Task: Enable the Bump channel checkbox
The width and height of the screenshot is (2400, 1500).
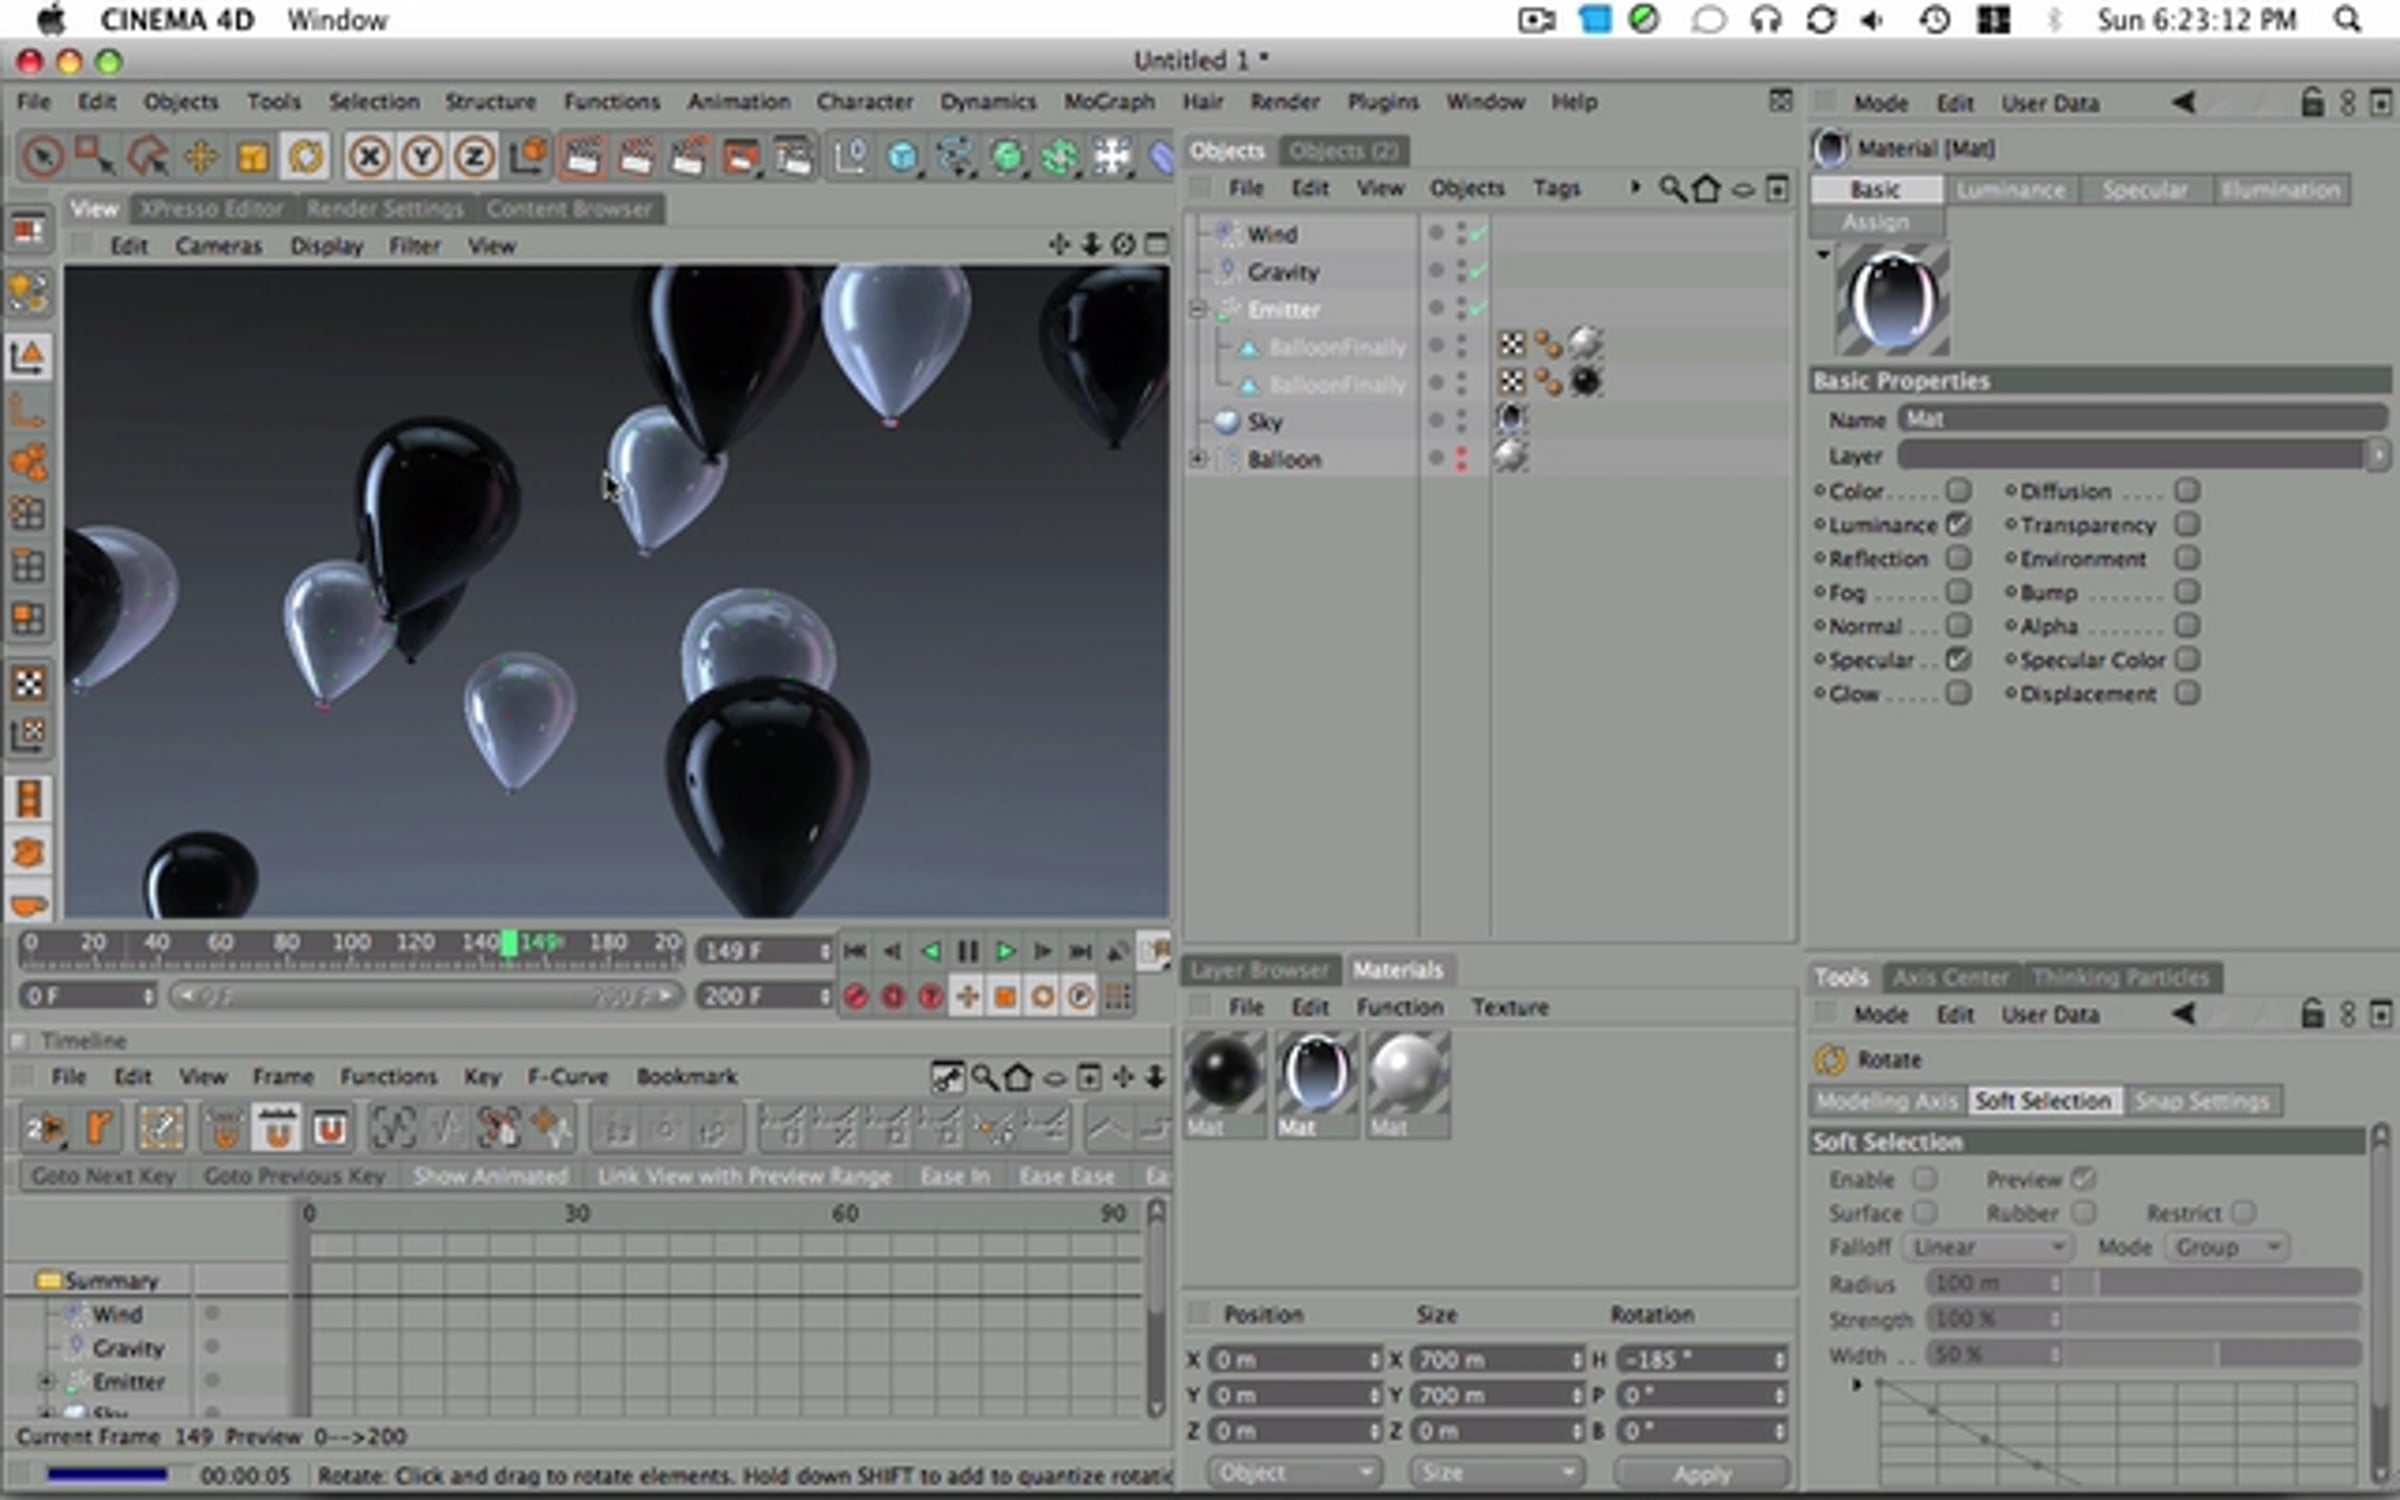Action: pos(2187,591)
